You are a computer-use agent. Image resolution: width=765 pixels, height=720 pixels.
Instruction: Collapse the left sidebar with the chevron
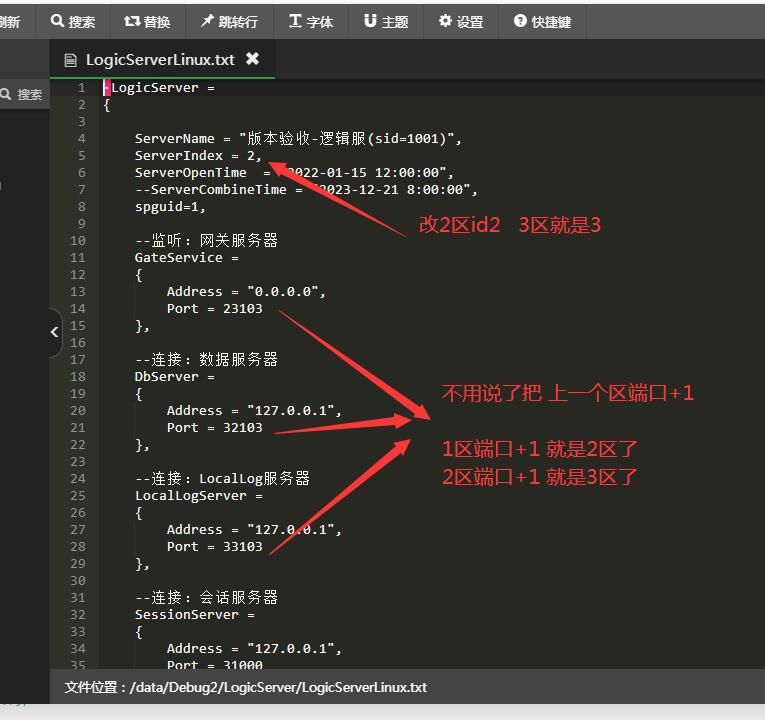tap(55, 332)
